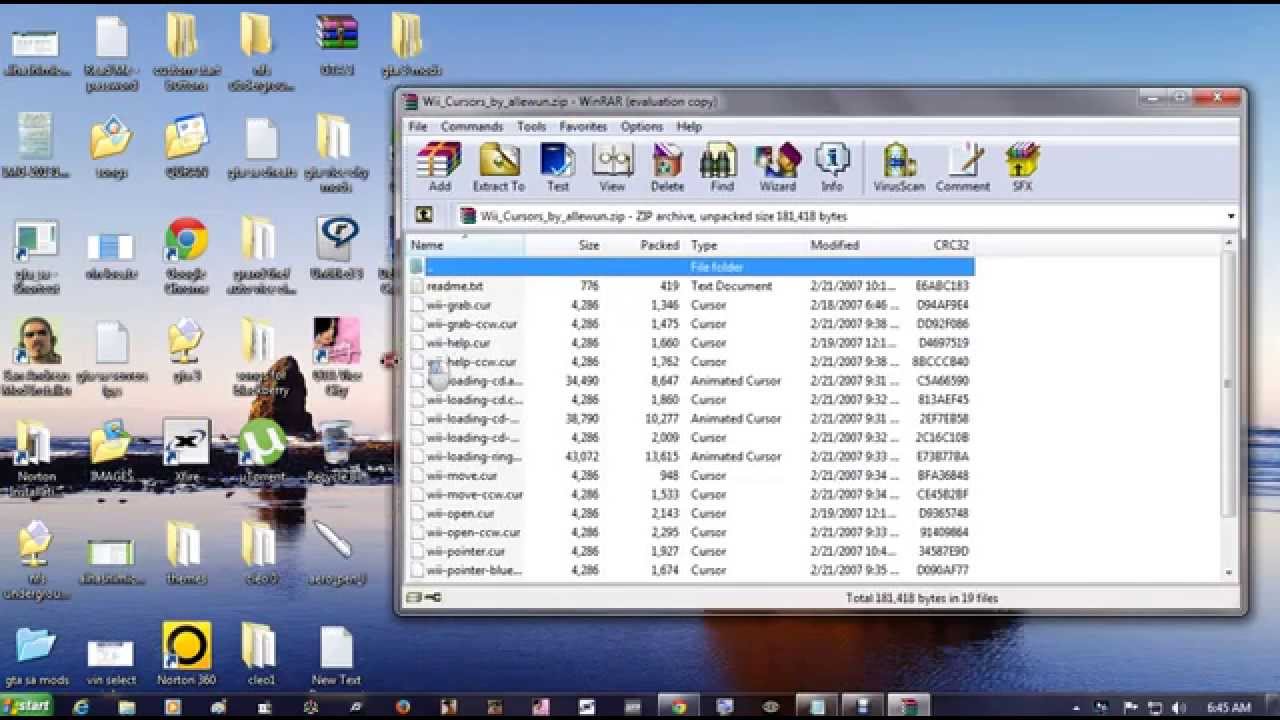The width and height of the screenshot is (1280, 720).
Task: Open the New Text document on the desktop
Action: tap(336, 655)
